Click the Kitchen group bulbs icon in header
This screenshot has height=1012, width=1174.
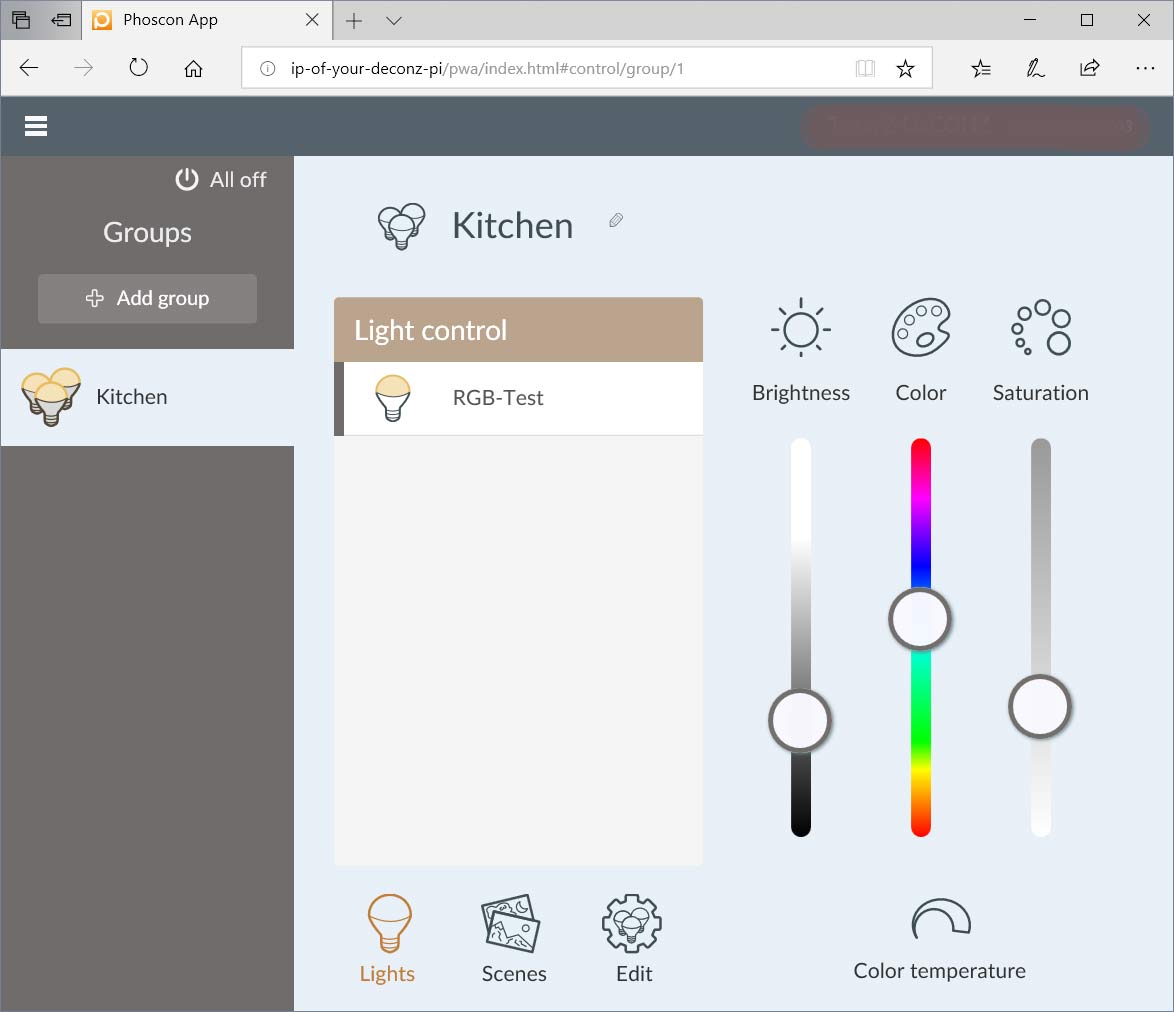401,226
